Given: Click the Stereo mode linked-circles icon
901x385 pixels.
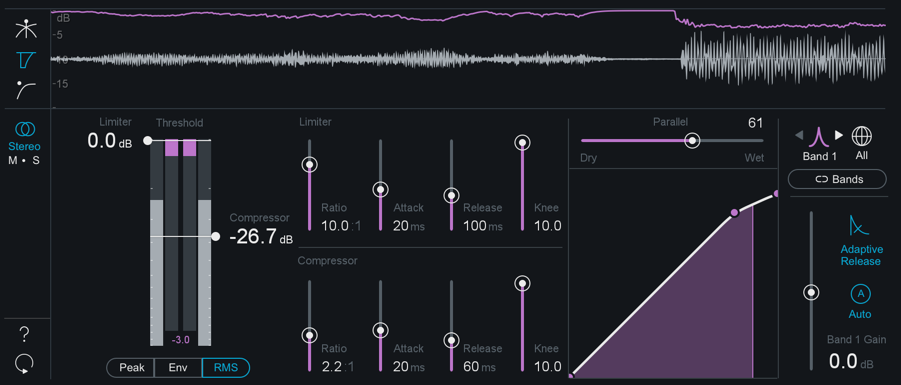Looking at the screenshot, I should 24,129.
